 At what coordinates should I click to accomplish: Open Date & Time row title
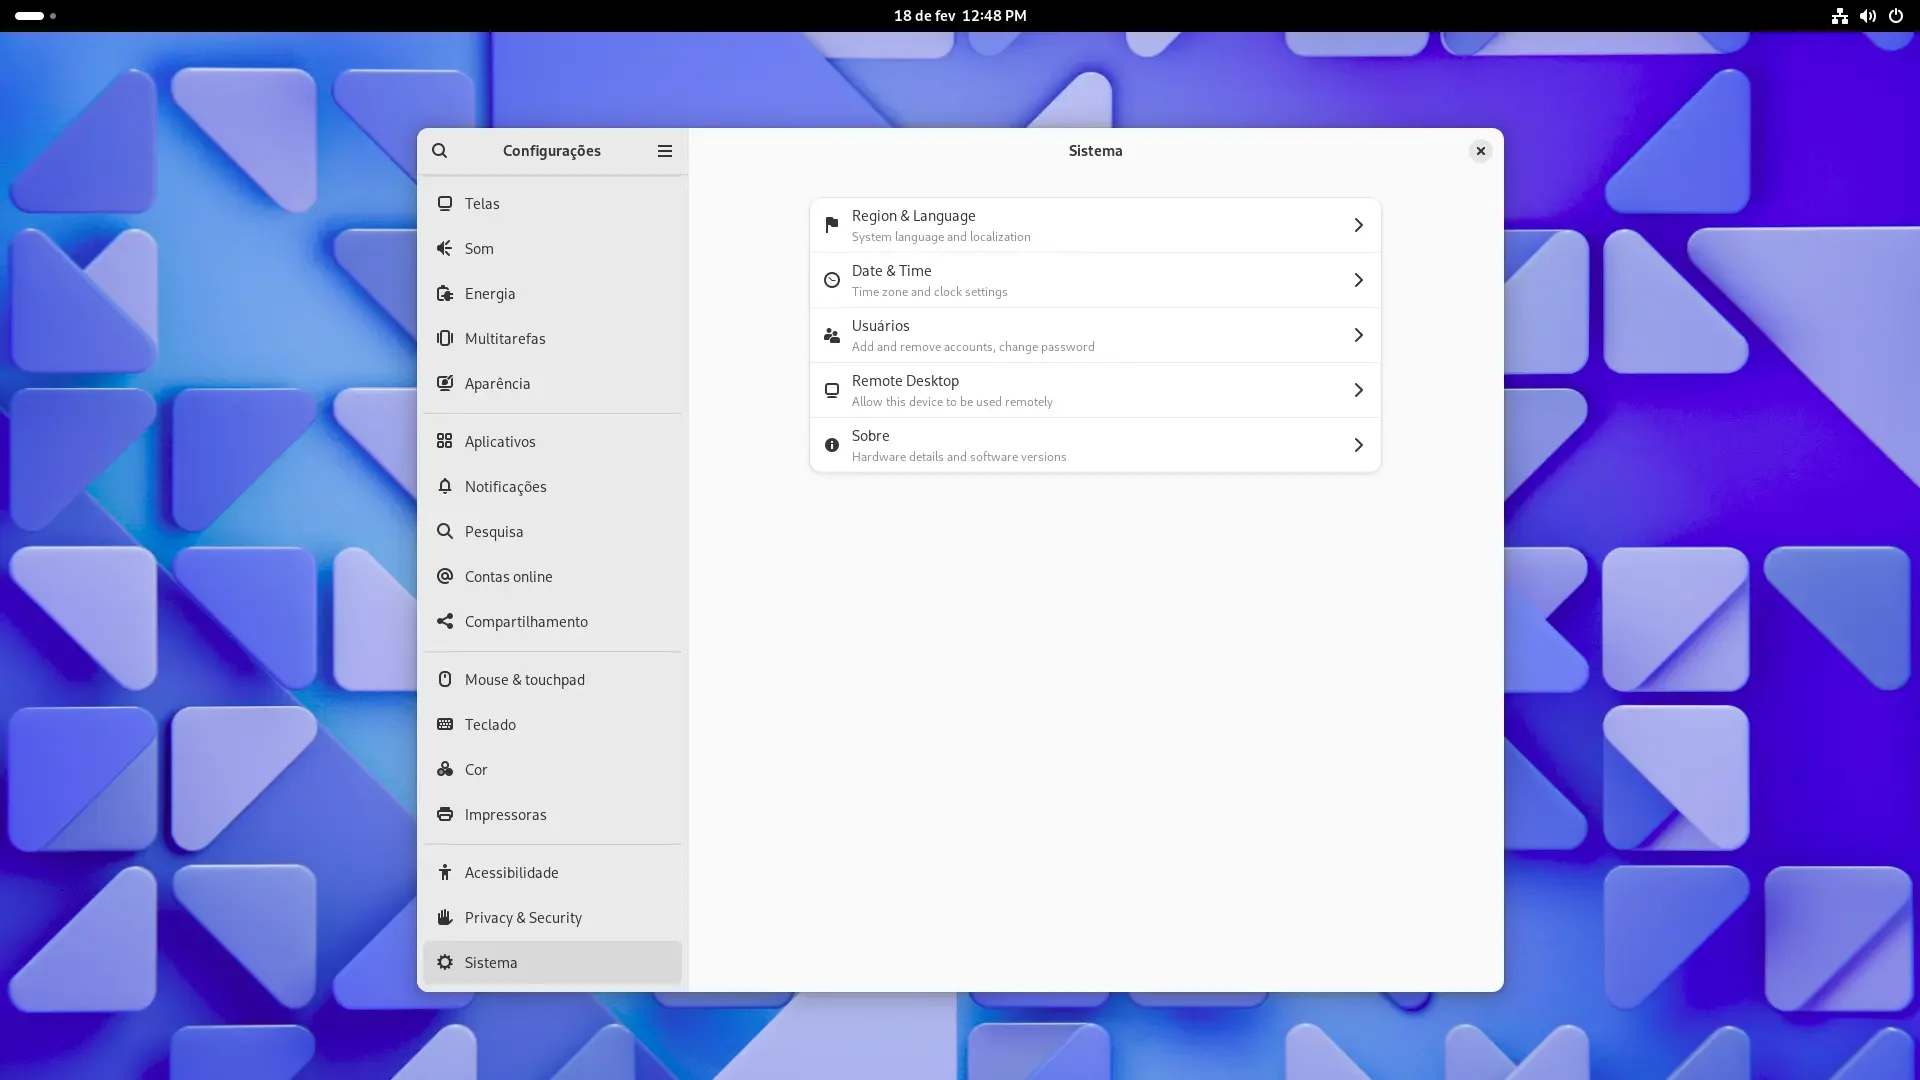pyautogui.click(x=891, y=271)
